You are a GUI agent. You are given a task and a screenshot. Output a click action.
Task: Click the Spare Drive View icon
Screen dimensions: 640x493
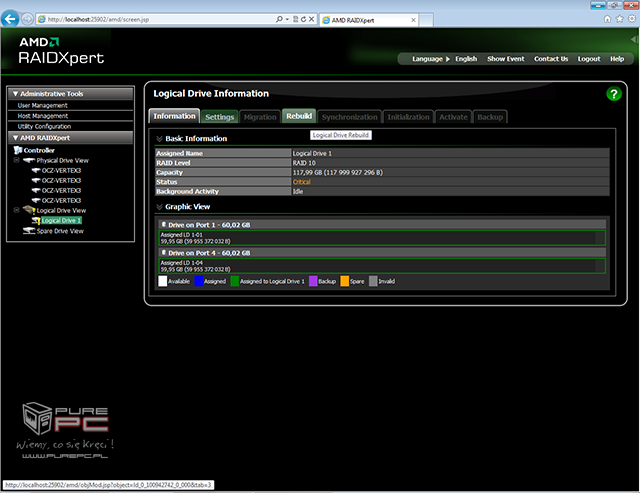click(29, 231)
